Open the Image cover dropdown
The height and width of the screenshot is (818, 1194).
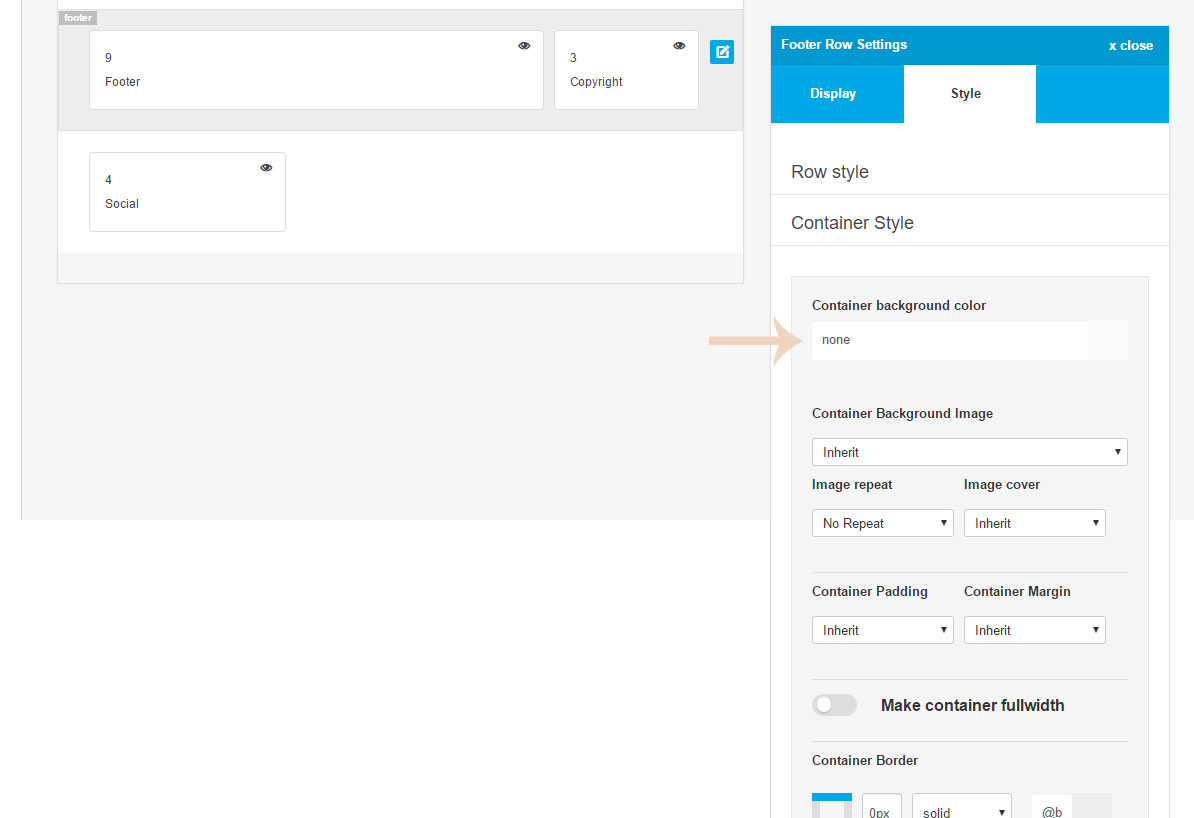pyautogui.click(x=1034, y=523)
